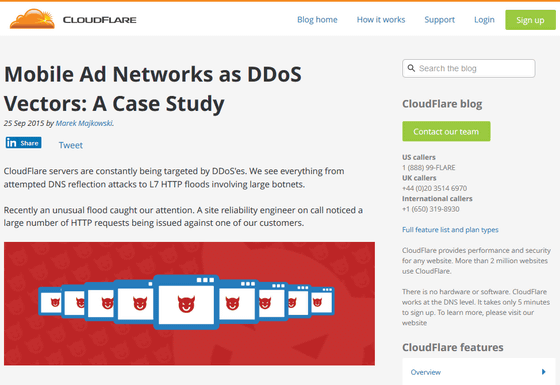This screenshot has height=385, width=560.
Task: Click the article title heading
Action: [x=153, y=89]
